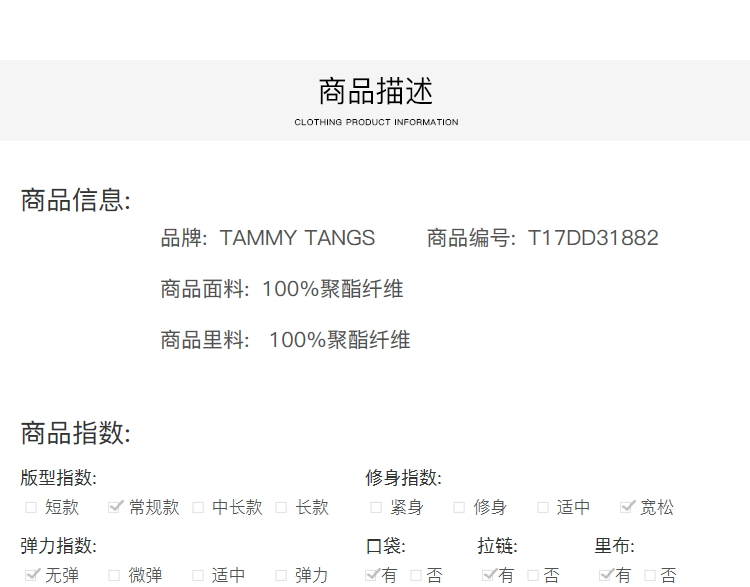The image size is (750, 587).
Task: Check the 短款 checkbox under 版型指数
Action: pyautogui.click(x=31, y=507)
